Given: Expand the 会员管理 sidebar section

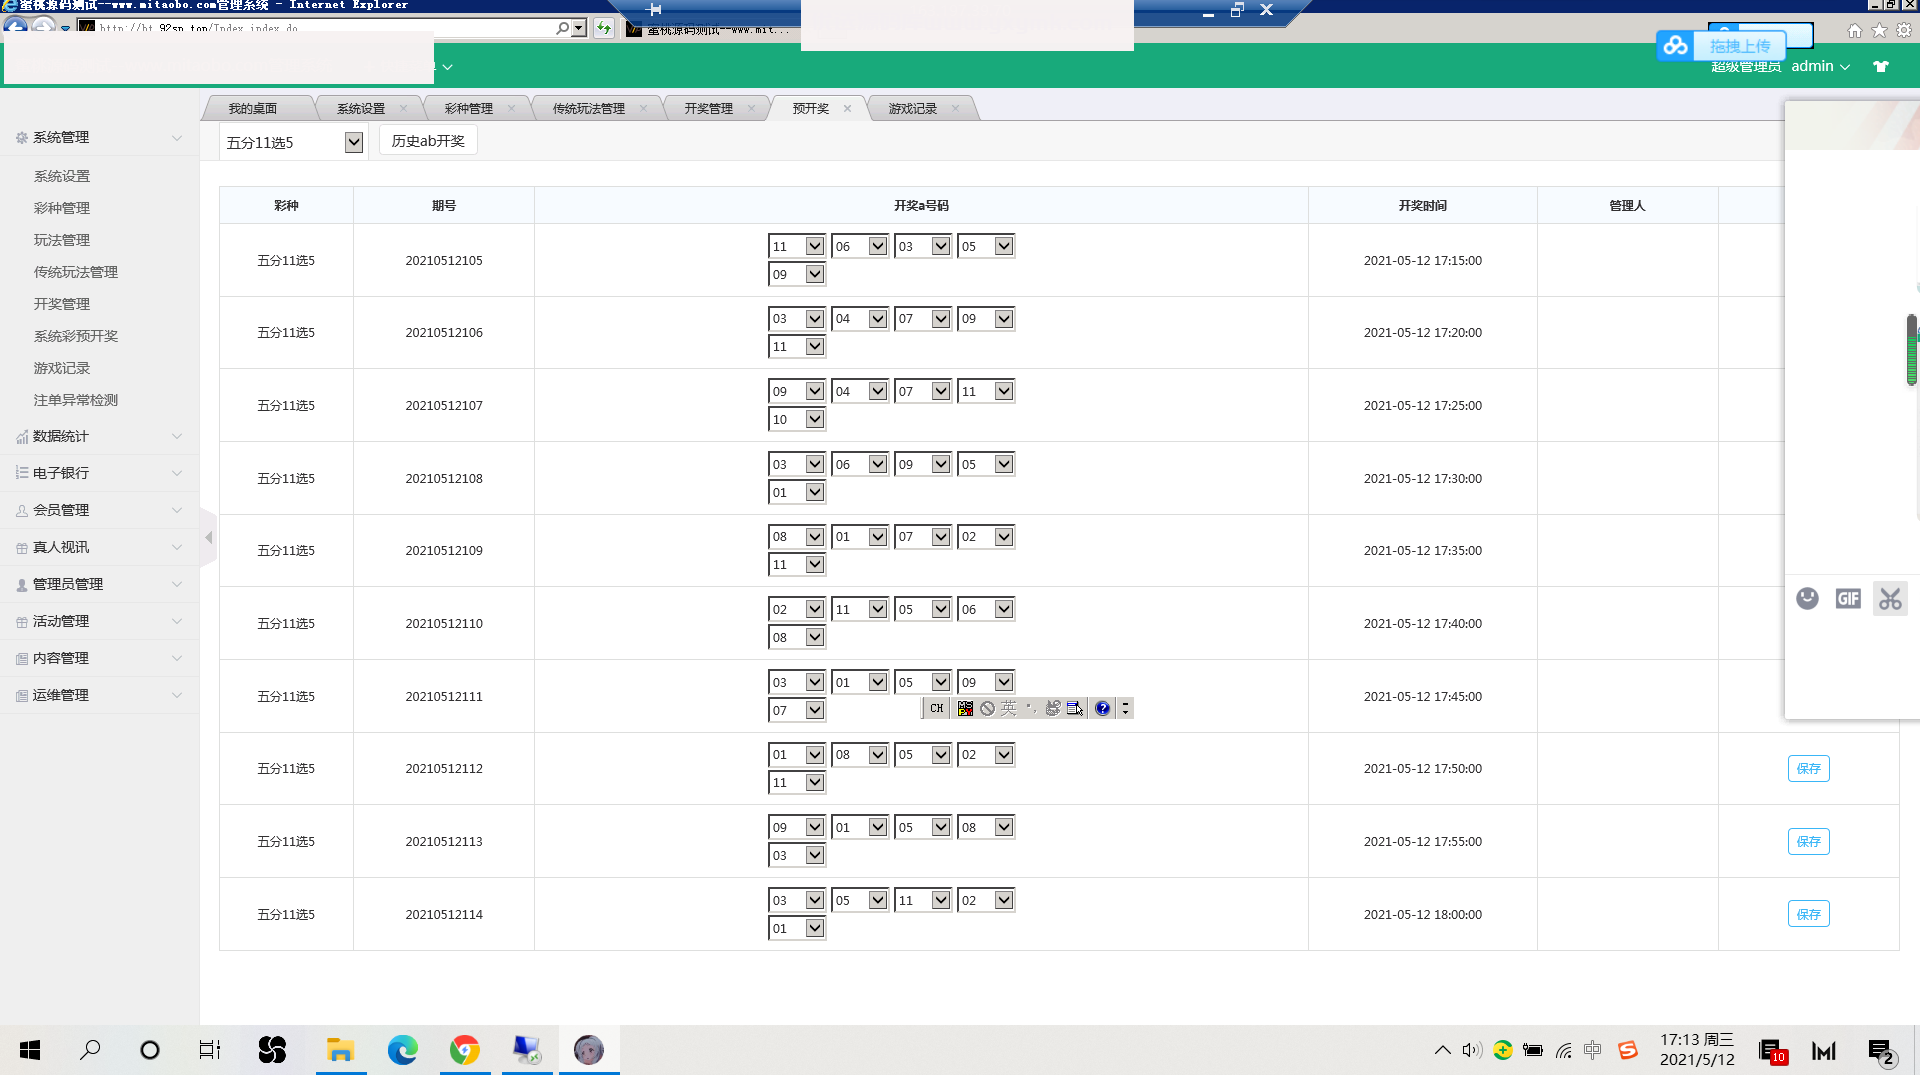Looking at the screenshot, I should [99, 510].
